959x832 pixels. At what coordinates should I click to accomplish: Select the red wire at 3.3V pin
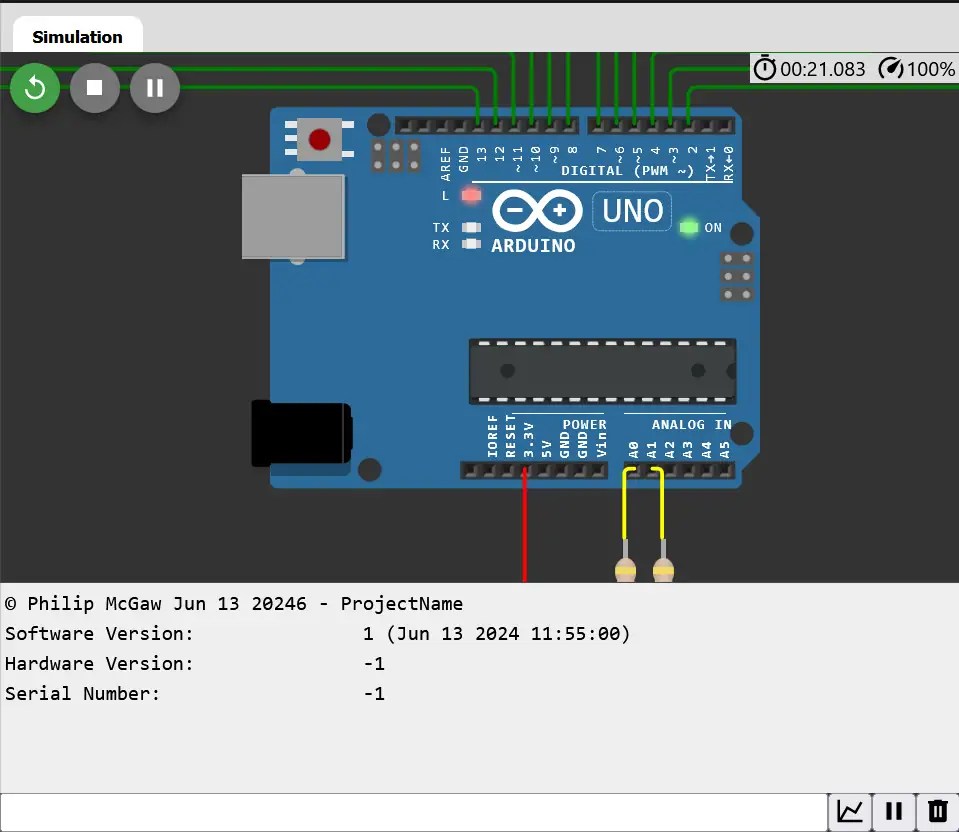click(x=524, y=526)
